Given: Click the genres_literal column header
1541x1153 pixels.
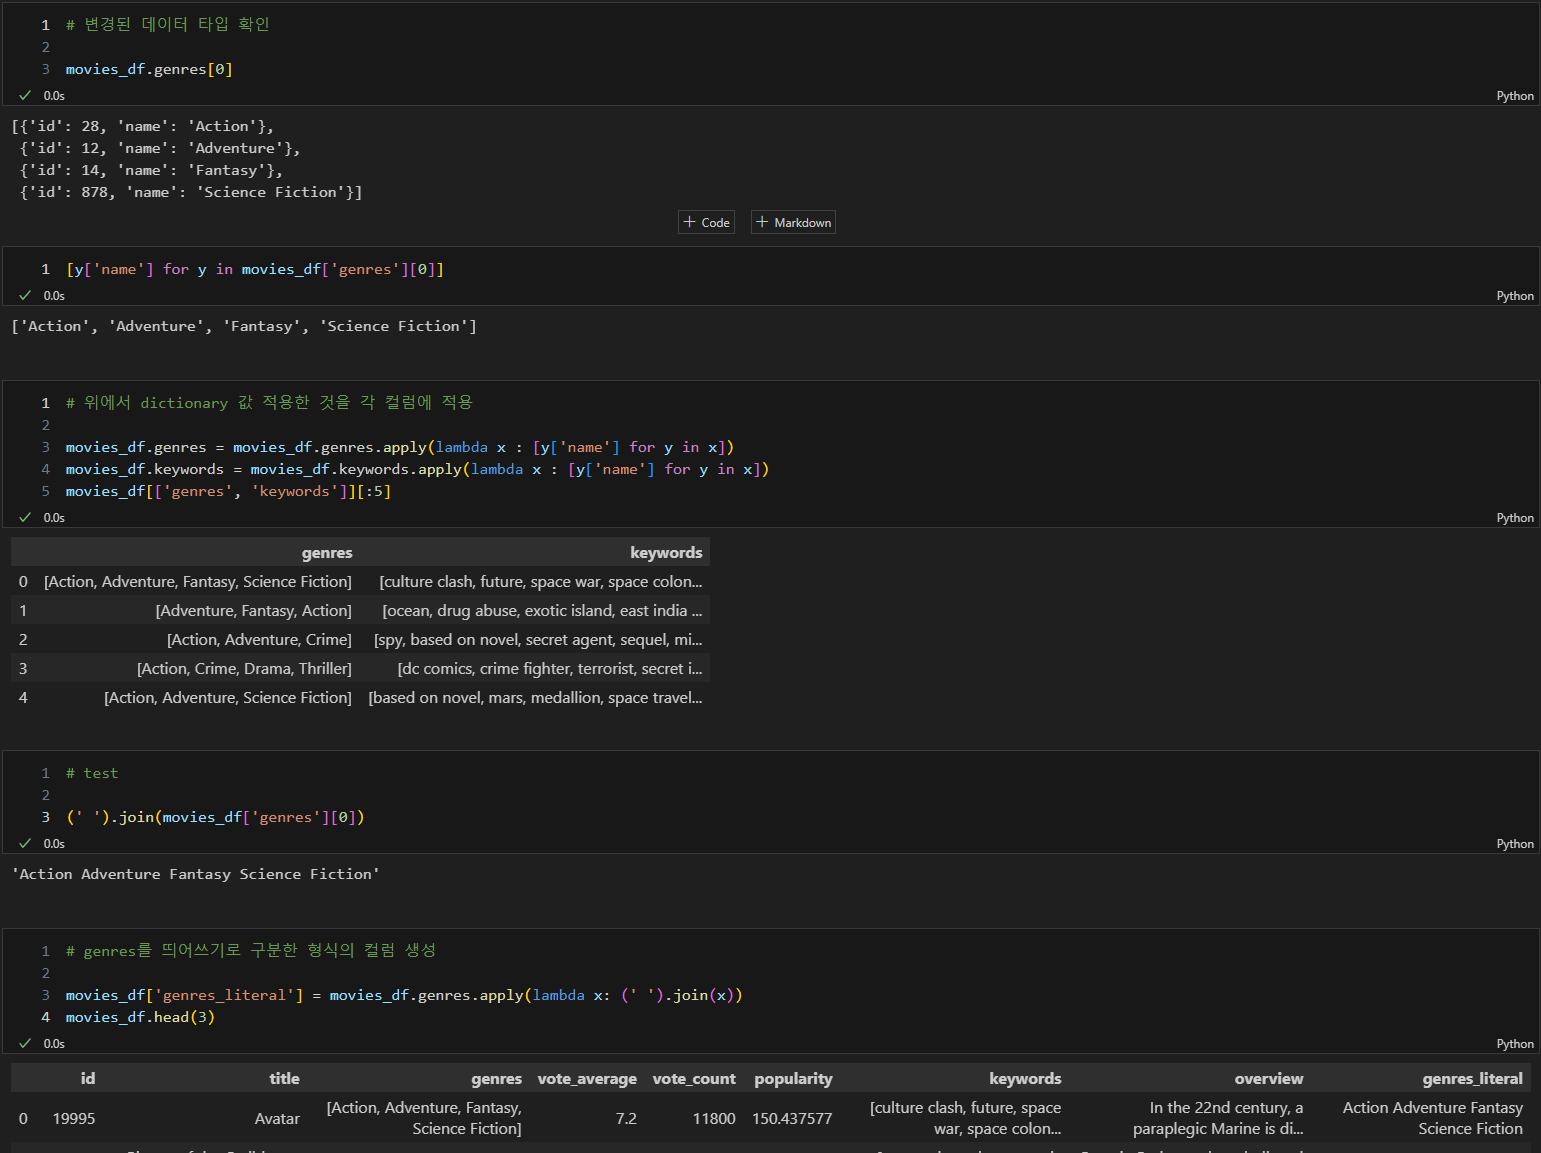Looking at the screenshot, I should (1472, 1079).
